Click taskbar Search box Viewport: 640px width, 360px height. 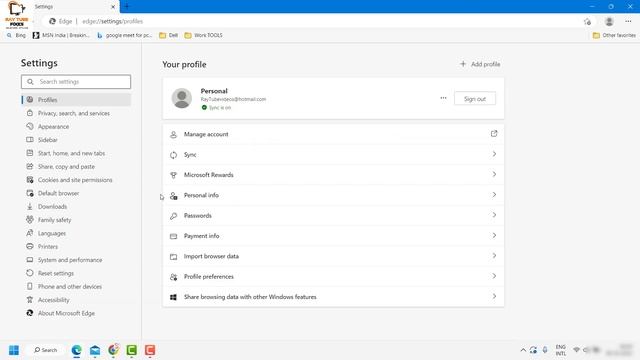(x=45, y=350)
